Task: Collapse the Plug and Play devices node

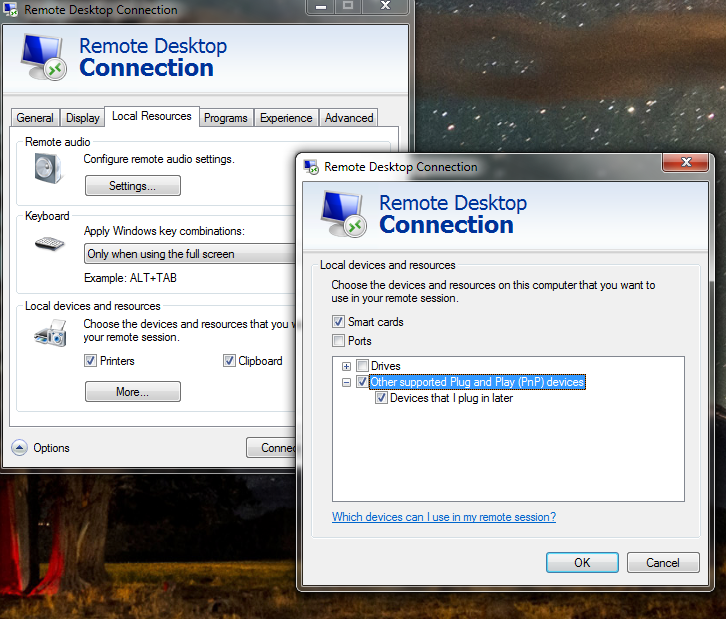Action: tap(346, 382)
